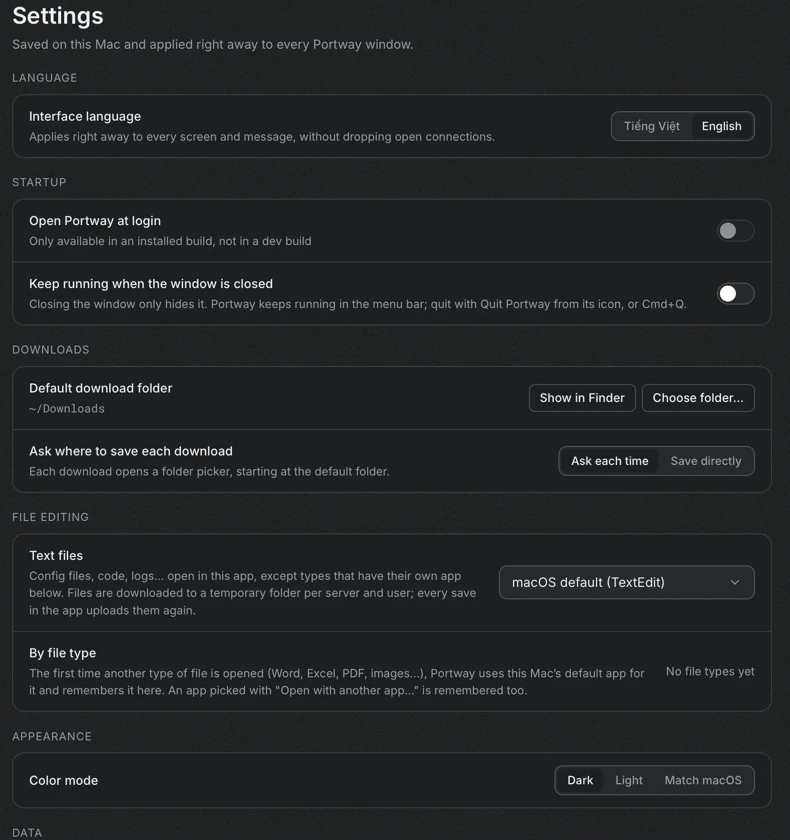Image resolution: width=790 pixels, height=840 pixels.
Task: Switch interface language to Tiếng Việt
Action: click(651, 126)
